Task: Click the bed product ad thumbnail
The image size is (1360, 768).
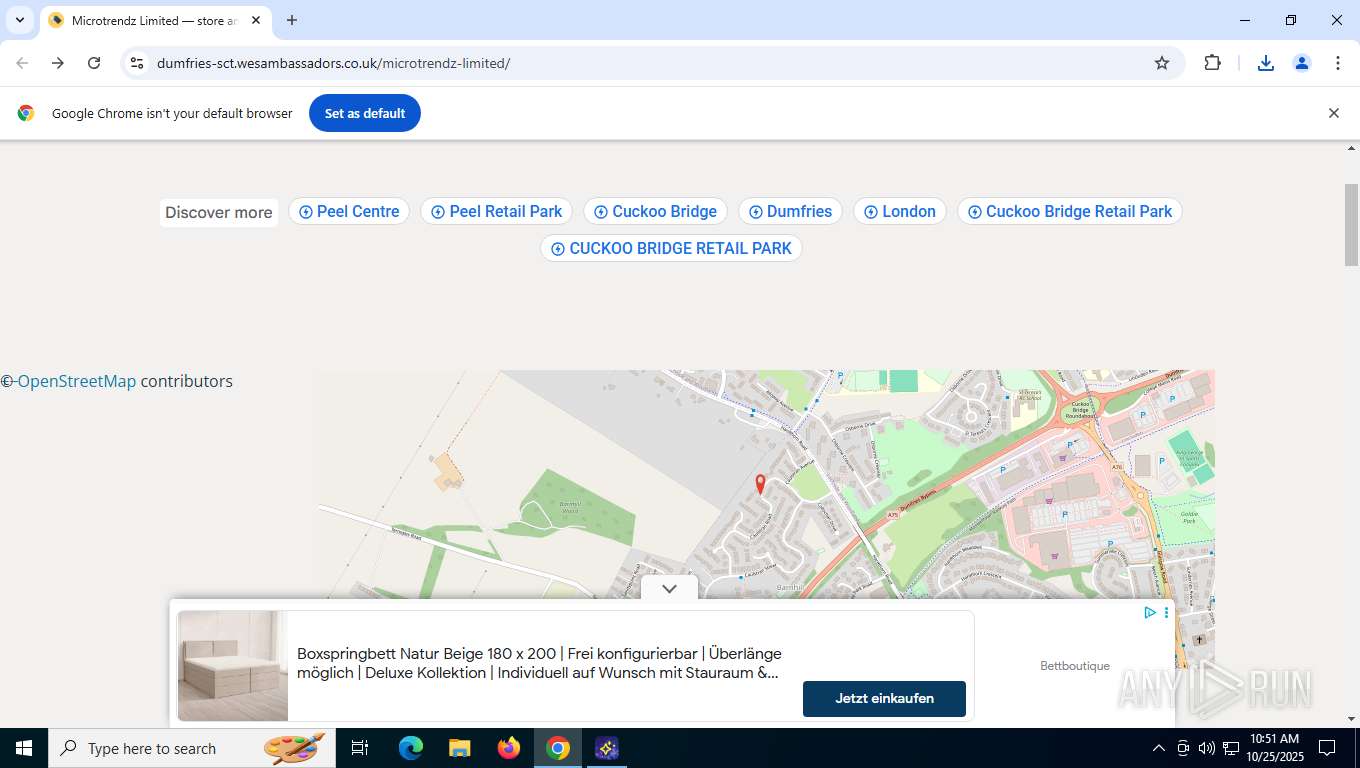Action: pyautogui.click(x=233, y=665)
